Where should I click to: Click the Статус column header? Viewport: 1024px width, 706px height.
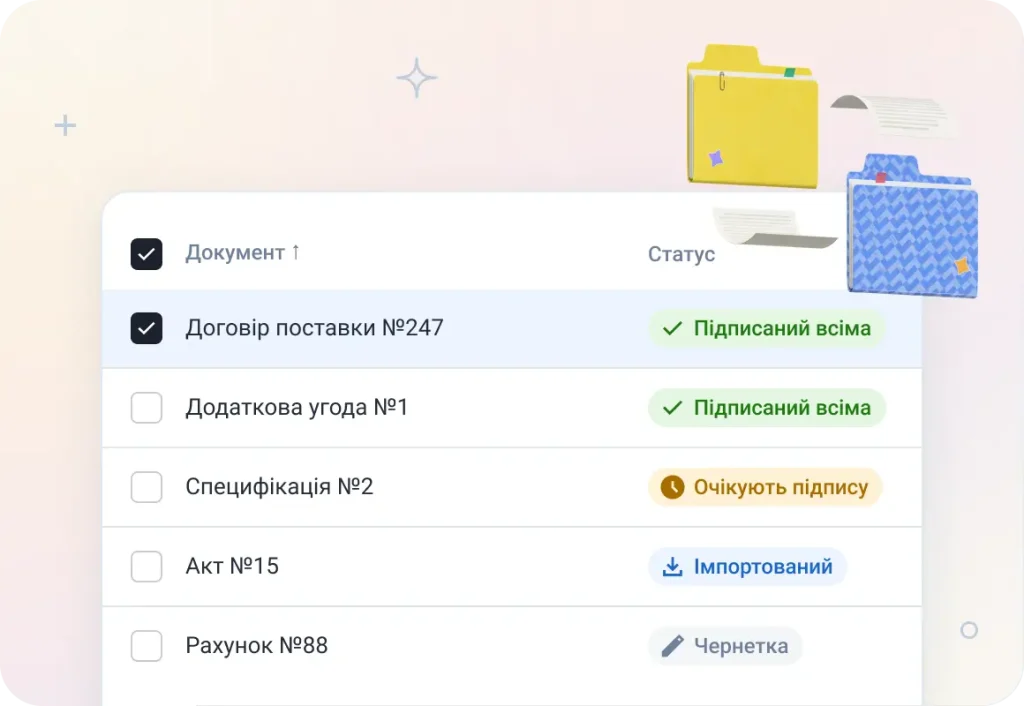681,254
